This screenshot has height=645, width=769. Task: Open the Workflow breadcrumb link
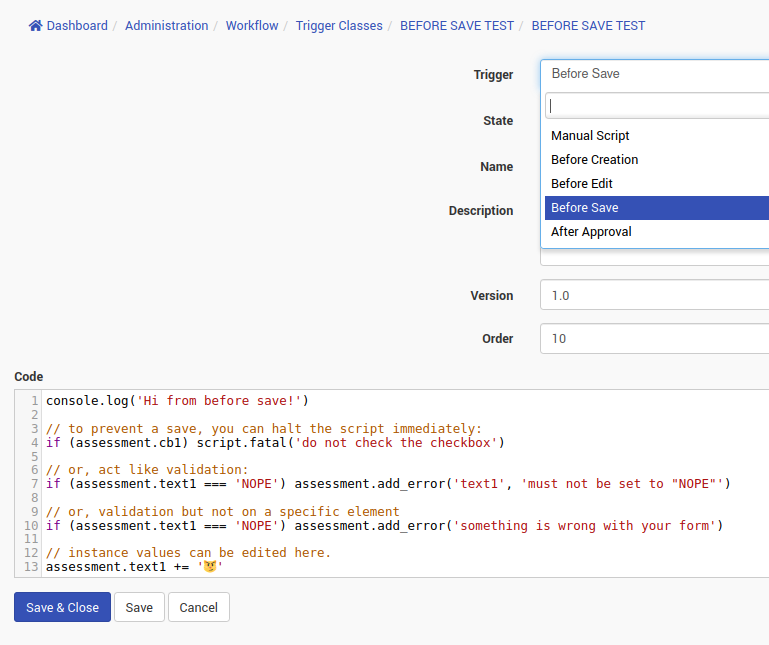(252, 26)
